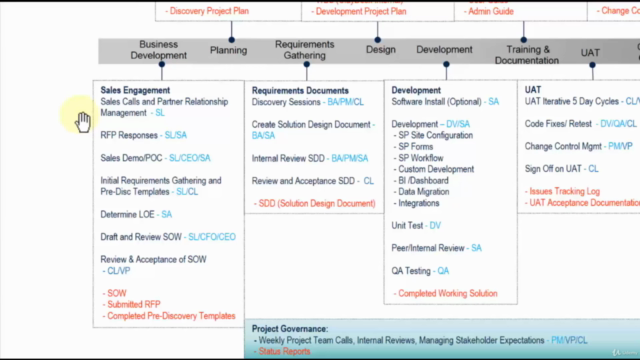Screen dimensions: 640x360
Task: Click the RFP Responses line
Action: click(144, 135)
